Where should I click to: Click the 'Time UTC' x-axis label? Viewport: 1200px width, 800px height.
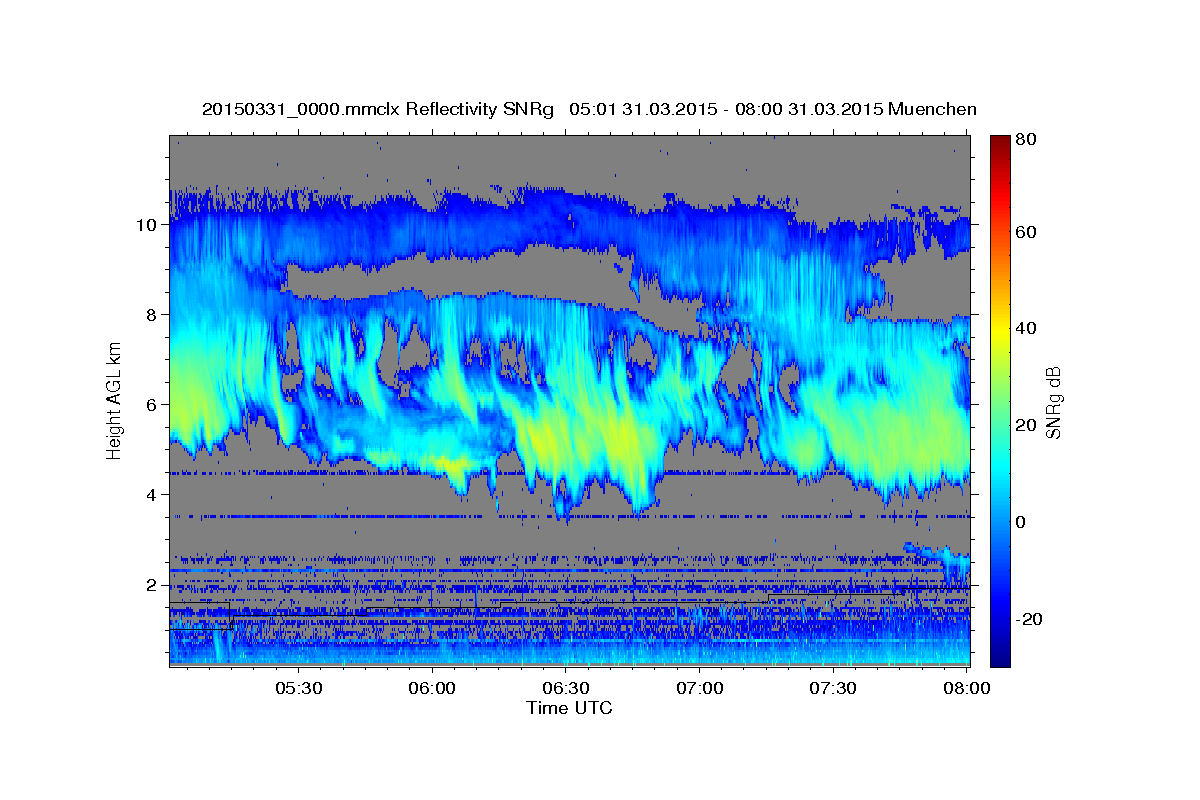tap(569, 708)
